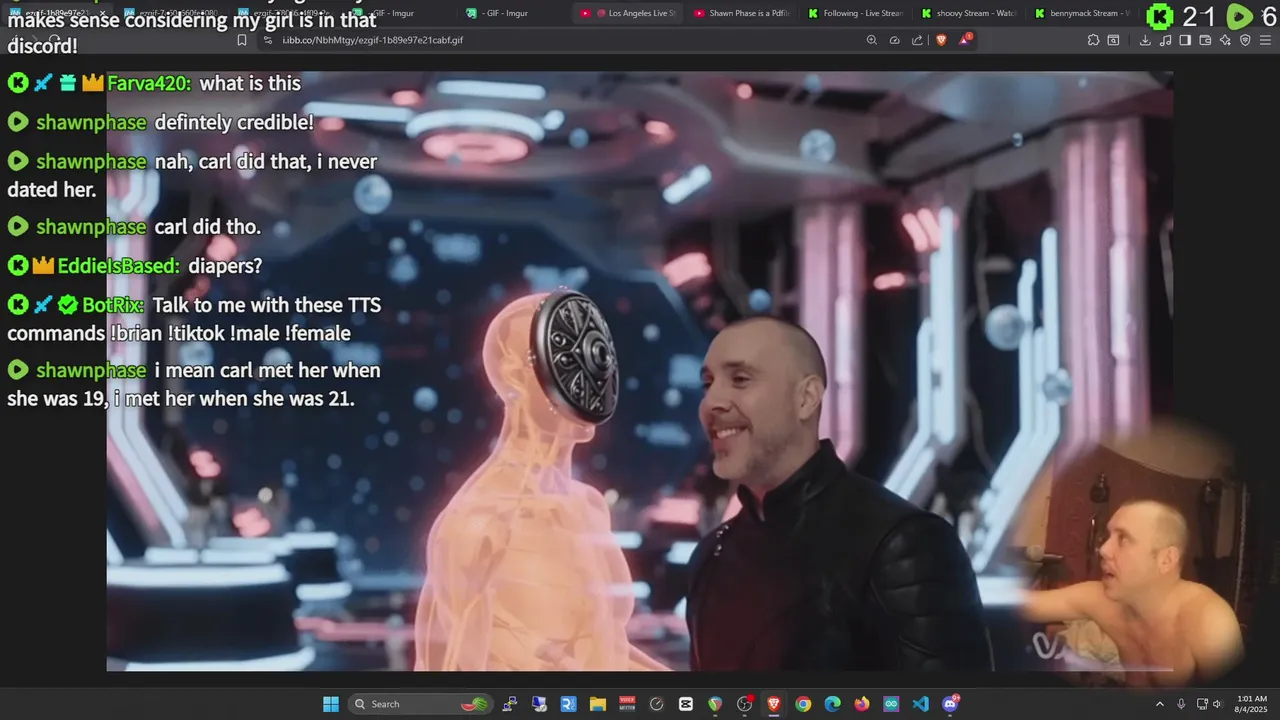This screenshot has height=720, width=1280.
Task: Expand the system tray hidden icons chevron
Action: (x=1160, y=704)
